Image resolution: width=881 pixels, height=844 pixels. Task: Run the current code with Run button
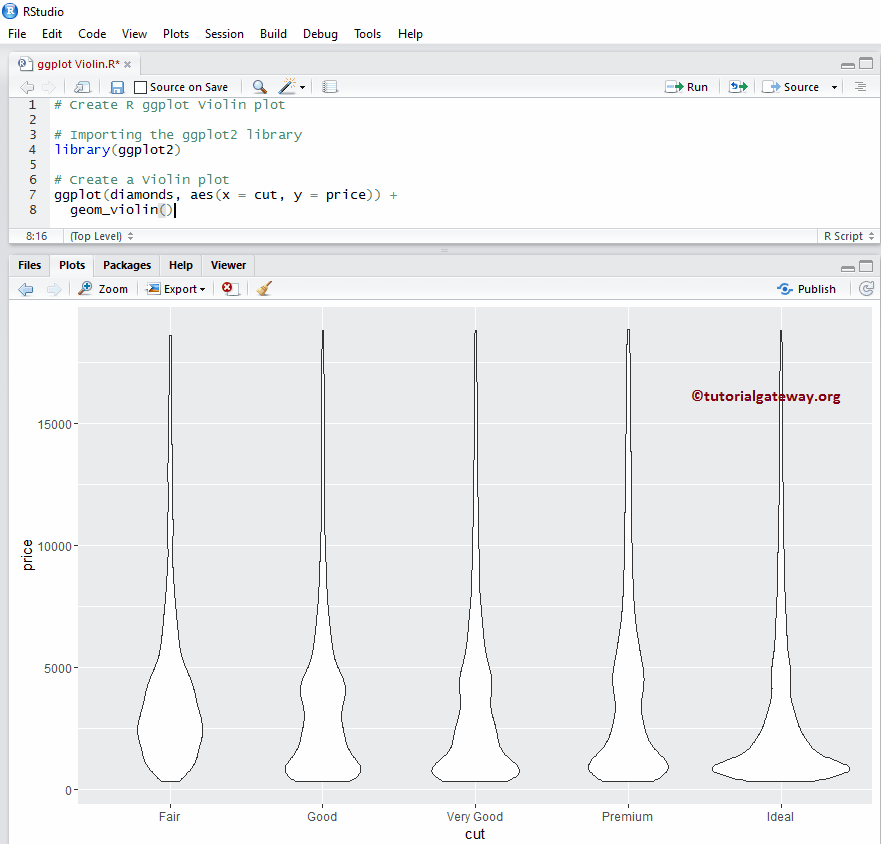[x=687, y=87]
